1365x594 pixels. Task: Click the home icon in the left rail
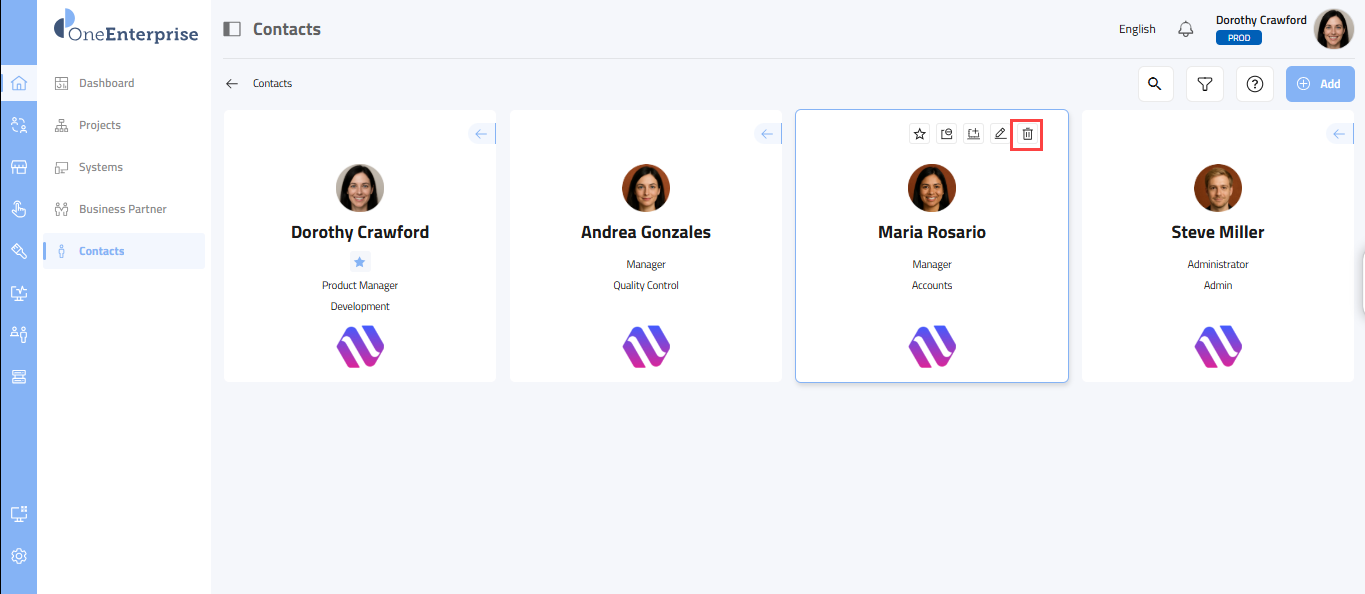tap(18, 83)
